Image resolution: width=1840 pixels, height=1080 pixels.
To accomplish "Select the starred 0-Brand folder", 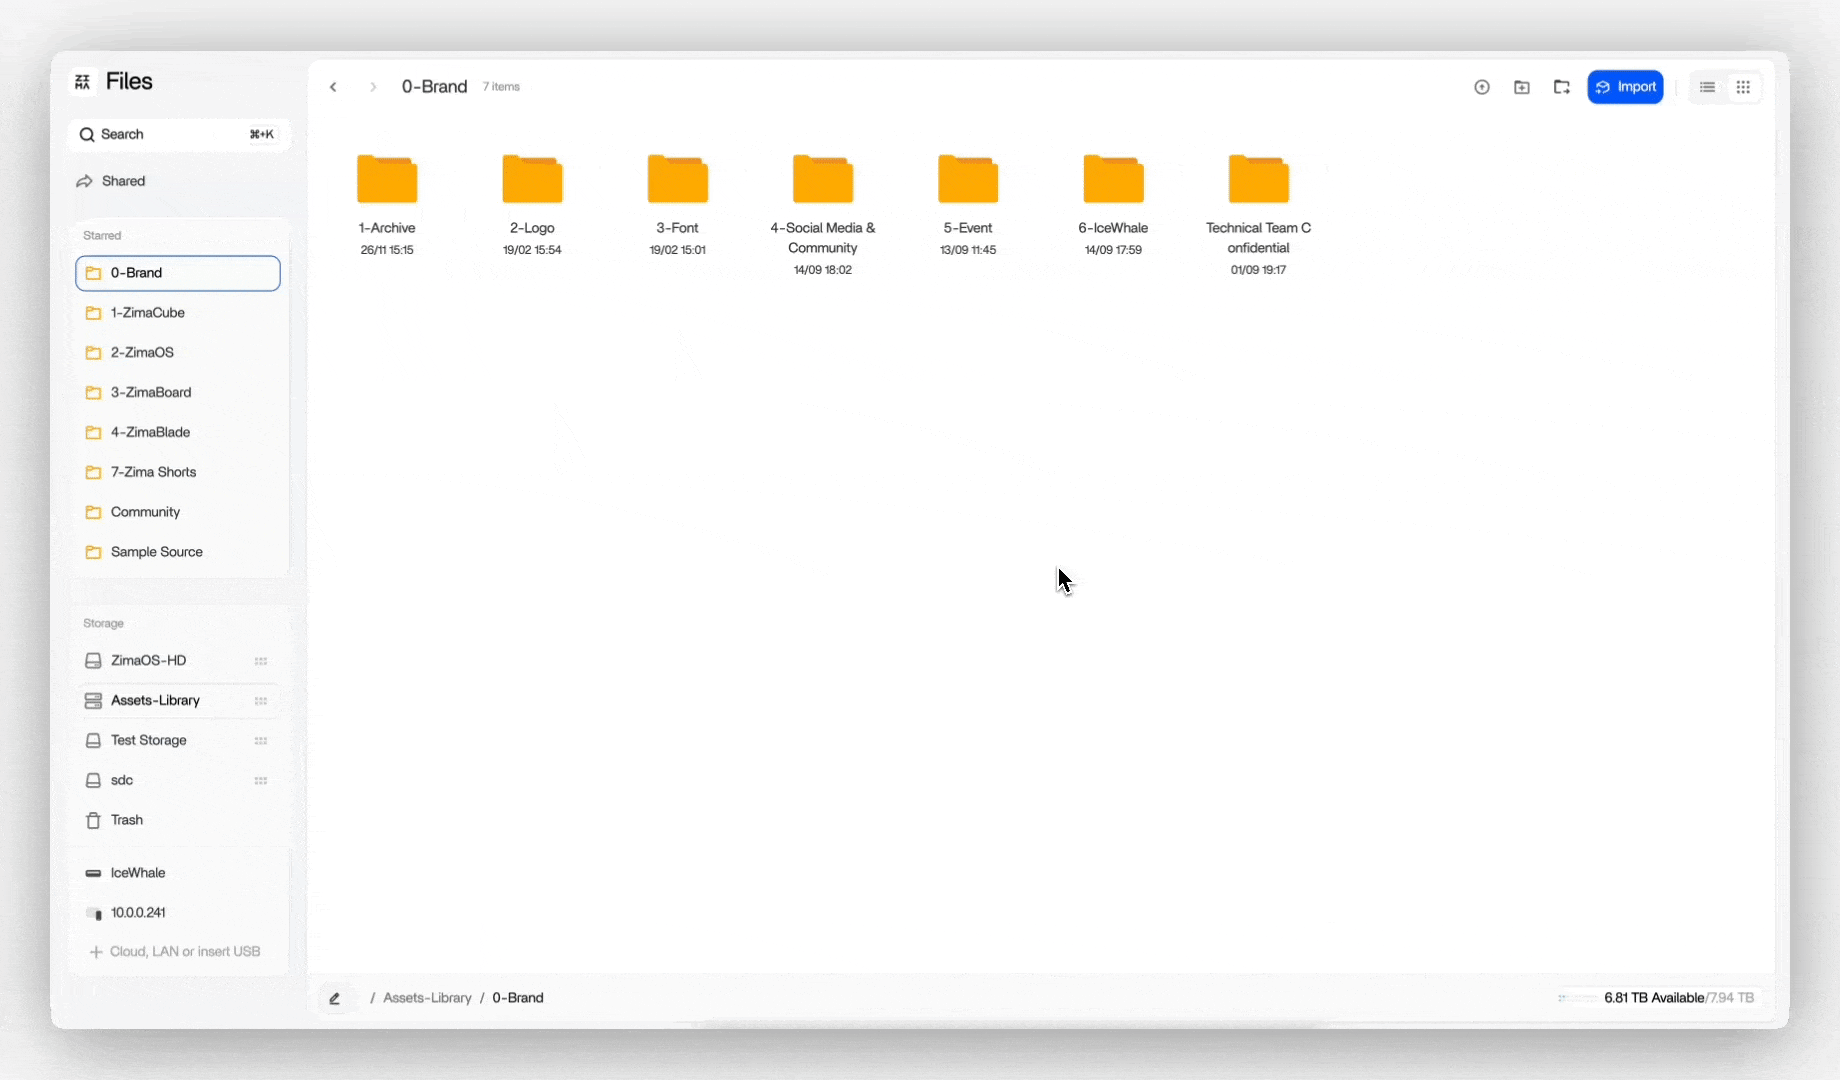I will 178,273.
